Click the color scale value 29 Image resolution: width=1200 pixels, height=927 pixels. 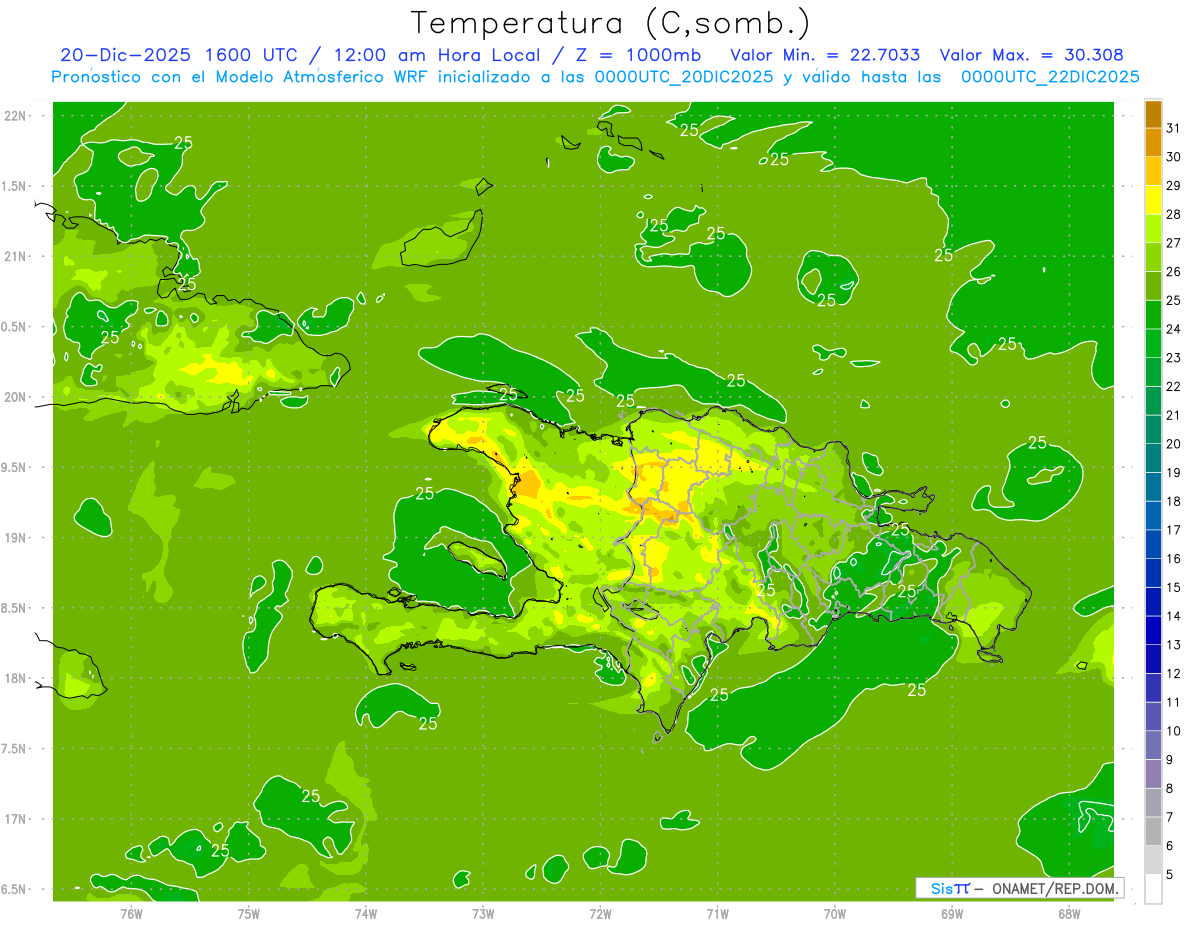(1174, 185)
